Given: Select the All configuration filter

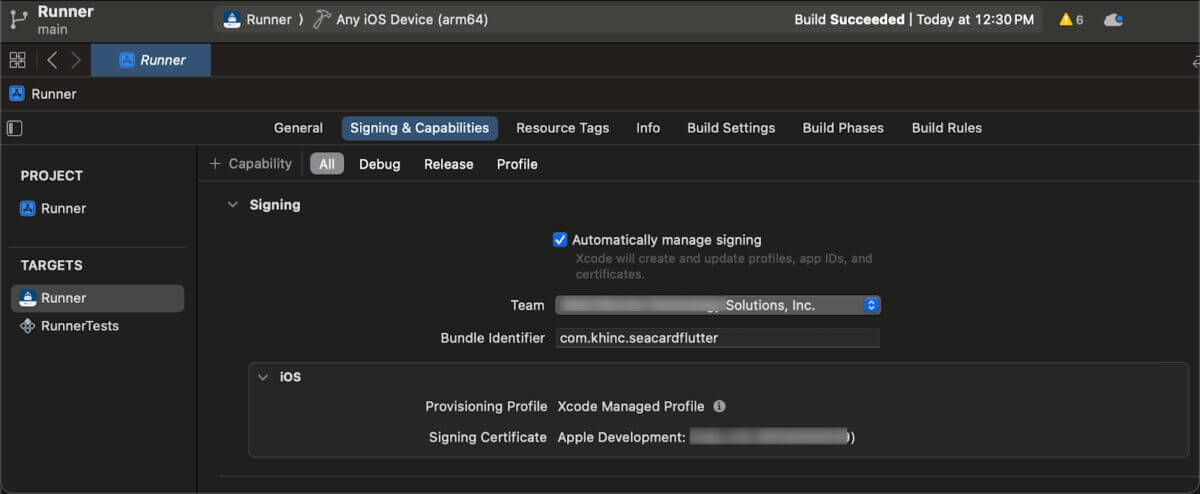Looking at the screenshot, I should click(x=327, y=164).
